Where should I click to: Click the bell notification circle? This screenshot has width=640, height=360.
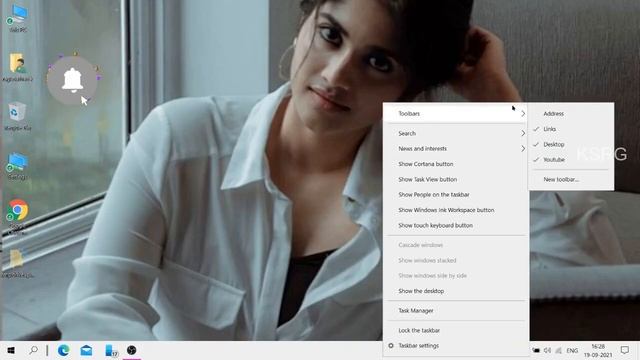point(72,80)
